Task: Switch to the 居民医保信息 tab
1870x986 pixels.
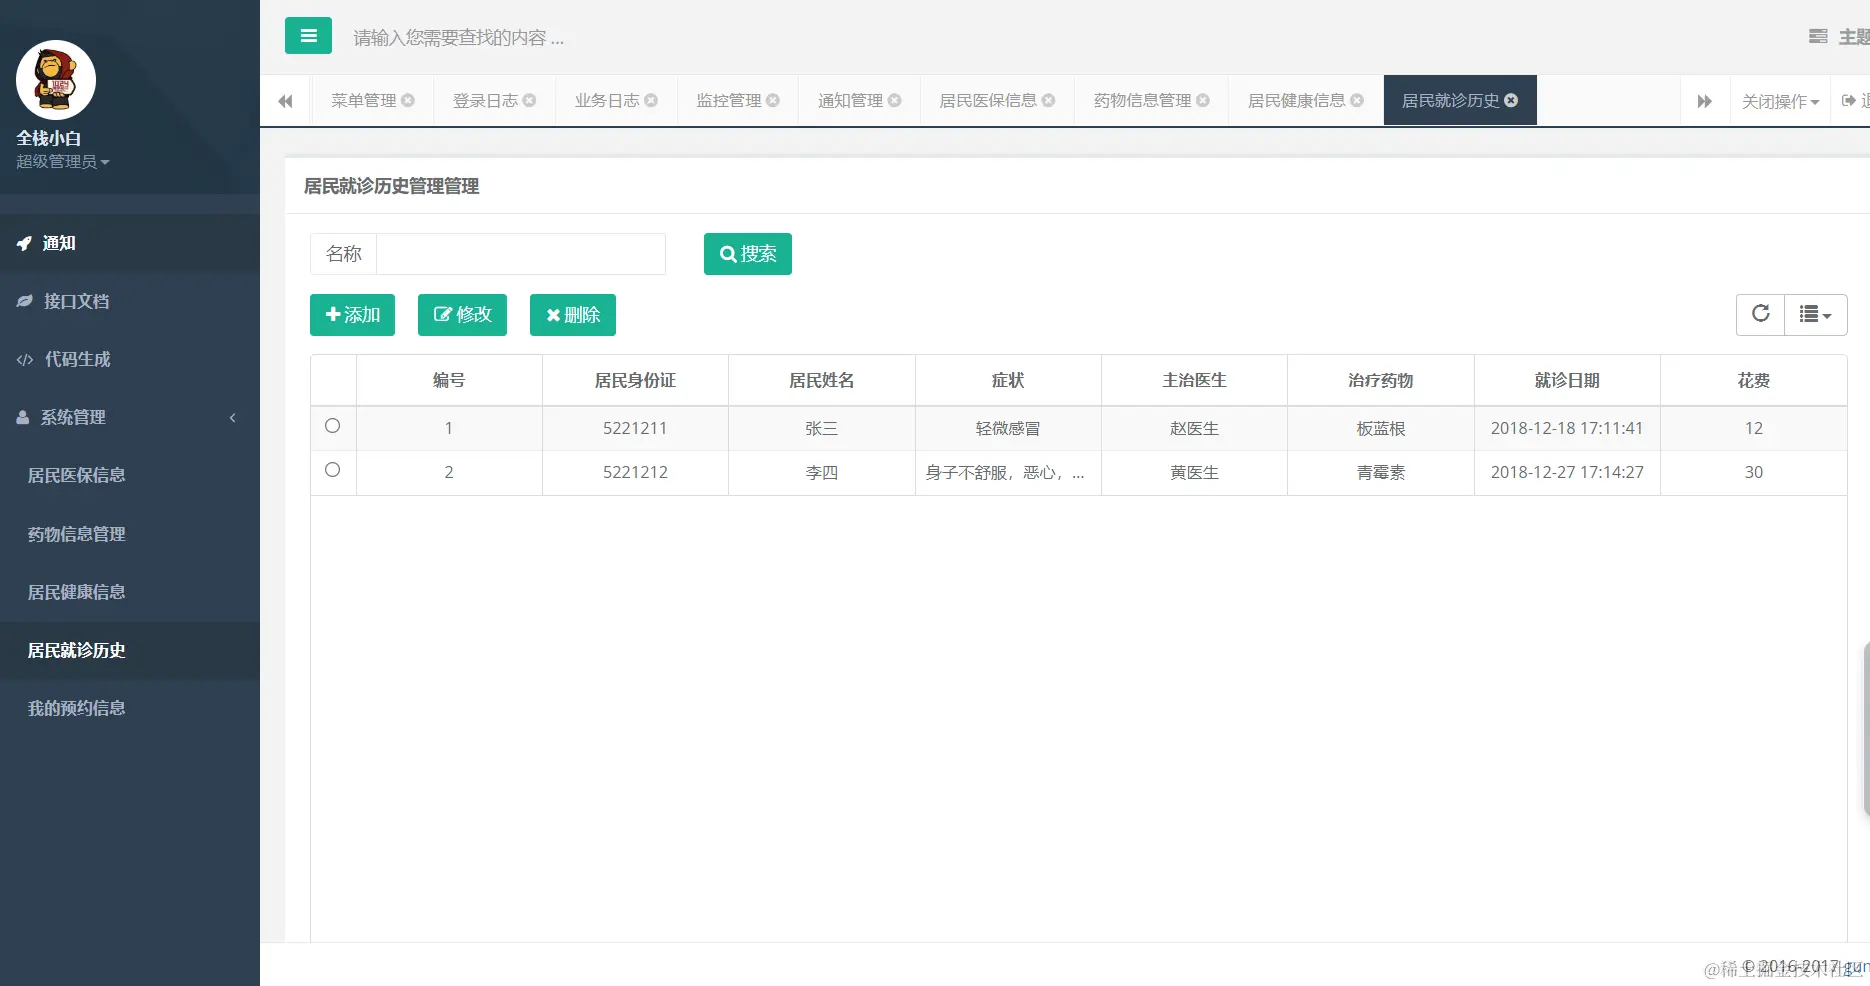Action: click(988, 100)
